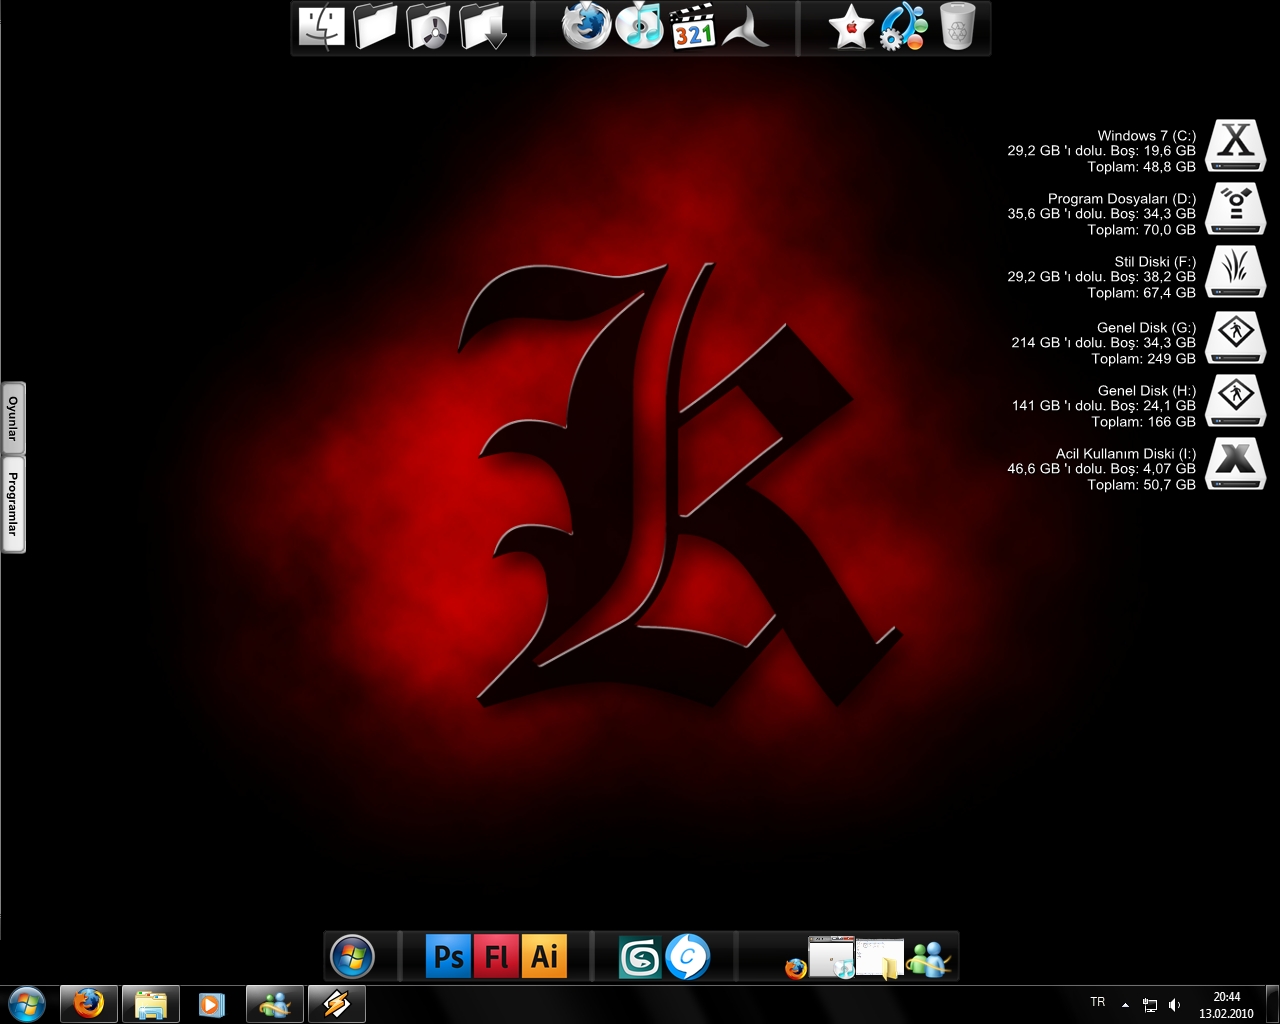Image resolution: width=1280 pixels, height=1024 pixels.
Task: Open the volume speaker tray icon
Action: [1175, 1004]
